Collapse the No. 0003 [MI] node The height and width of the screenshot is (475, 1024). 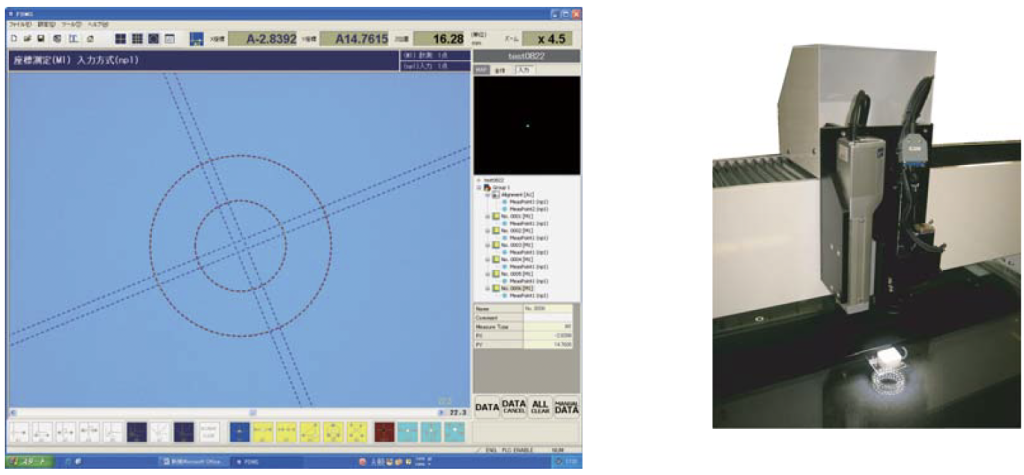488,245
